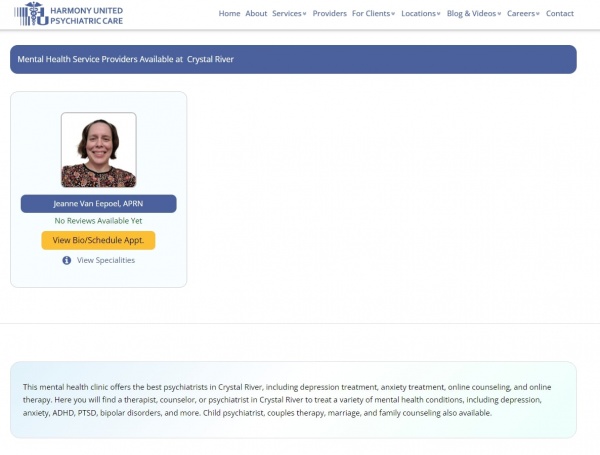Click the No Reviews Available Yet text
This screenshot has width=600, height=455.
(98, 221)
